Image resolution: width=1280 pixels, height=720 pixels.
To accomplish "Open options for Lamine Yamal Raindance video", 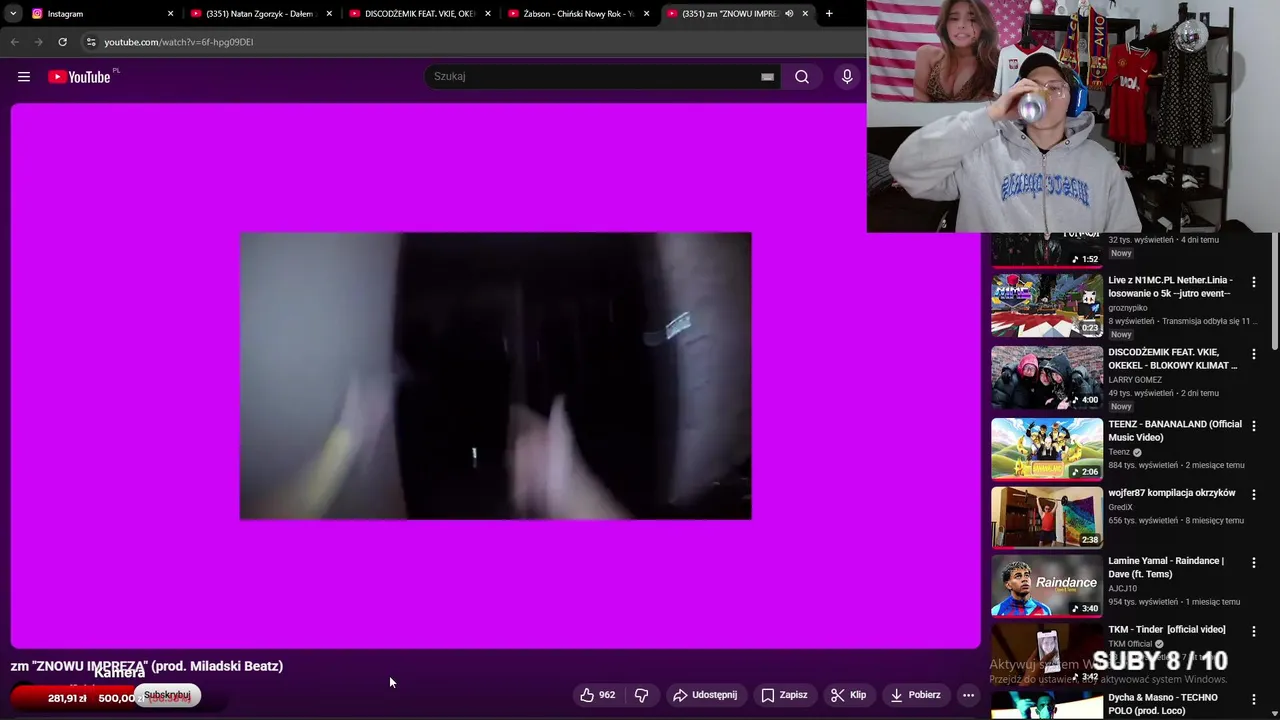I will (x=1254, y=563).
